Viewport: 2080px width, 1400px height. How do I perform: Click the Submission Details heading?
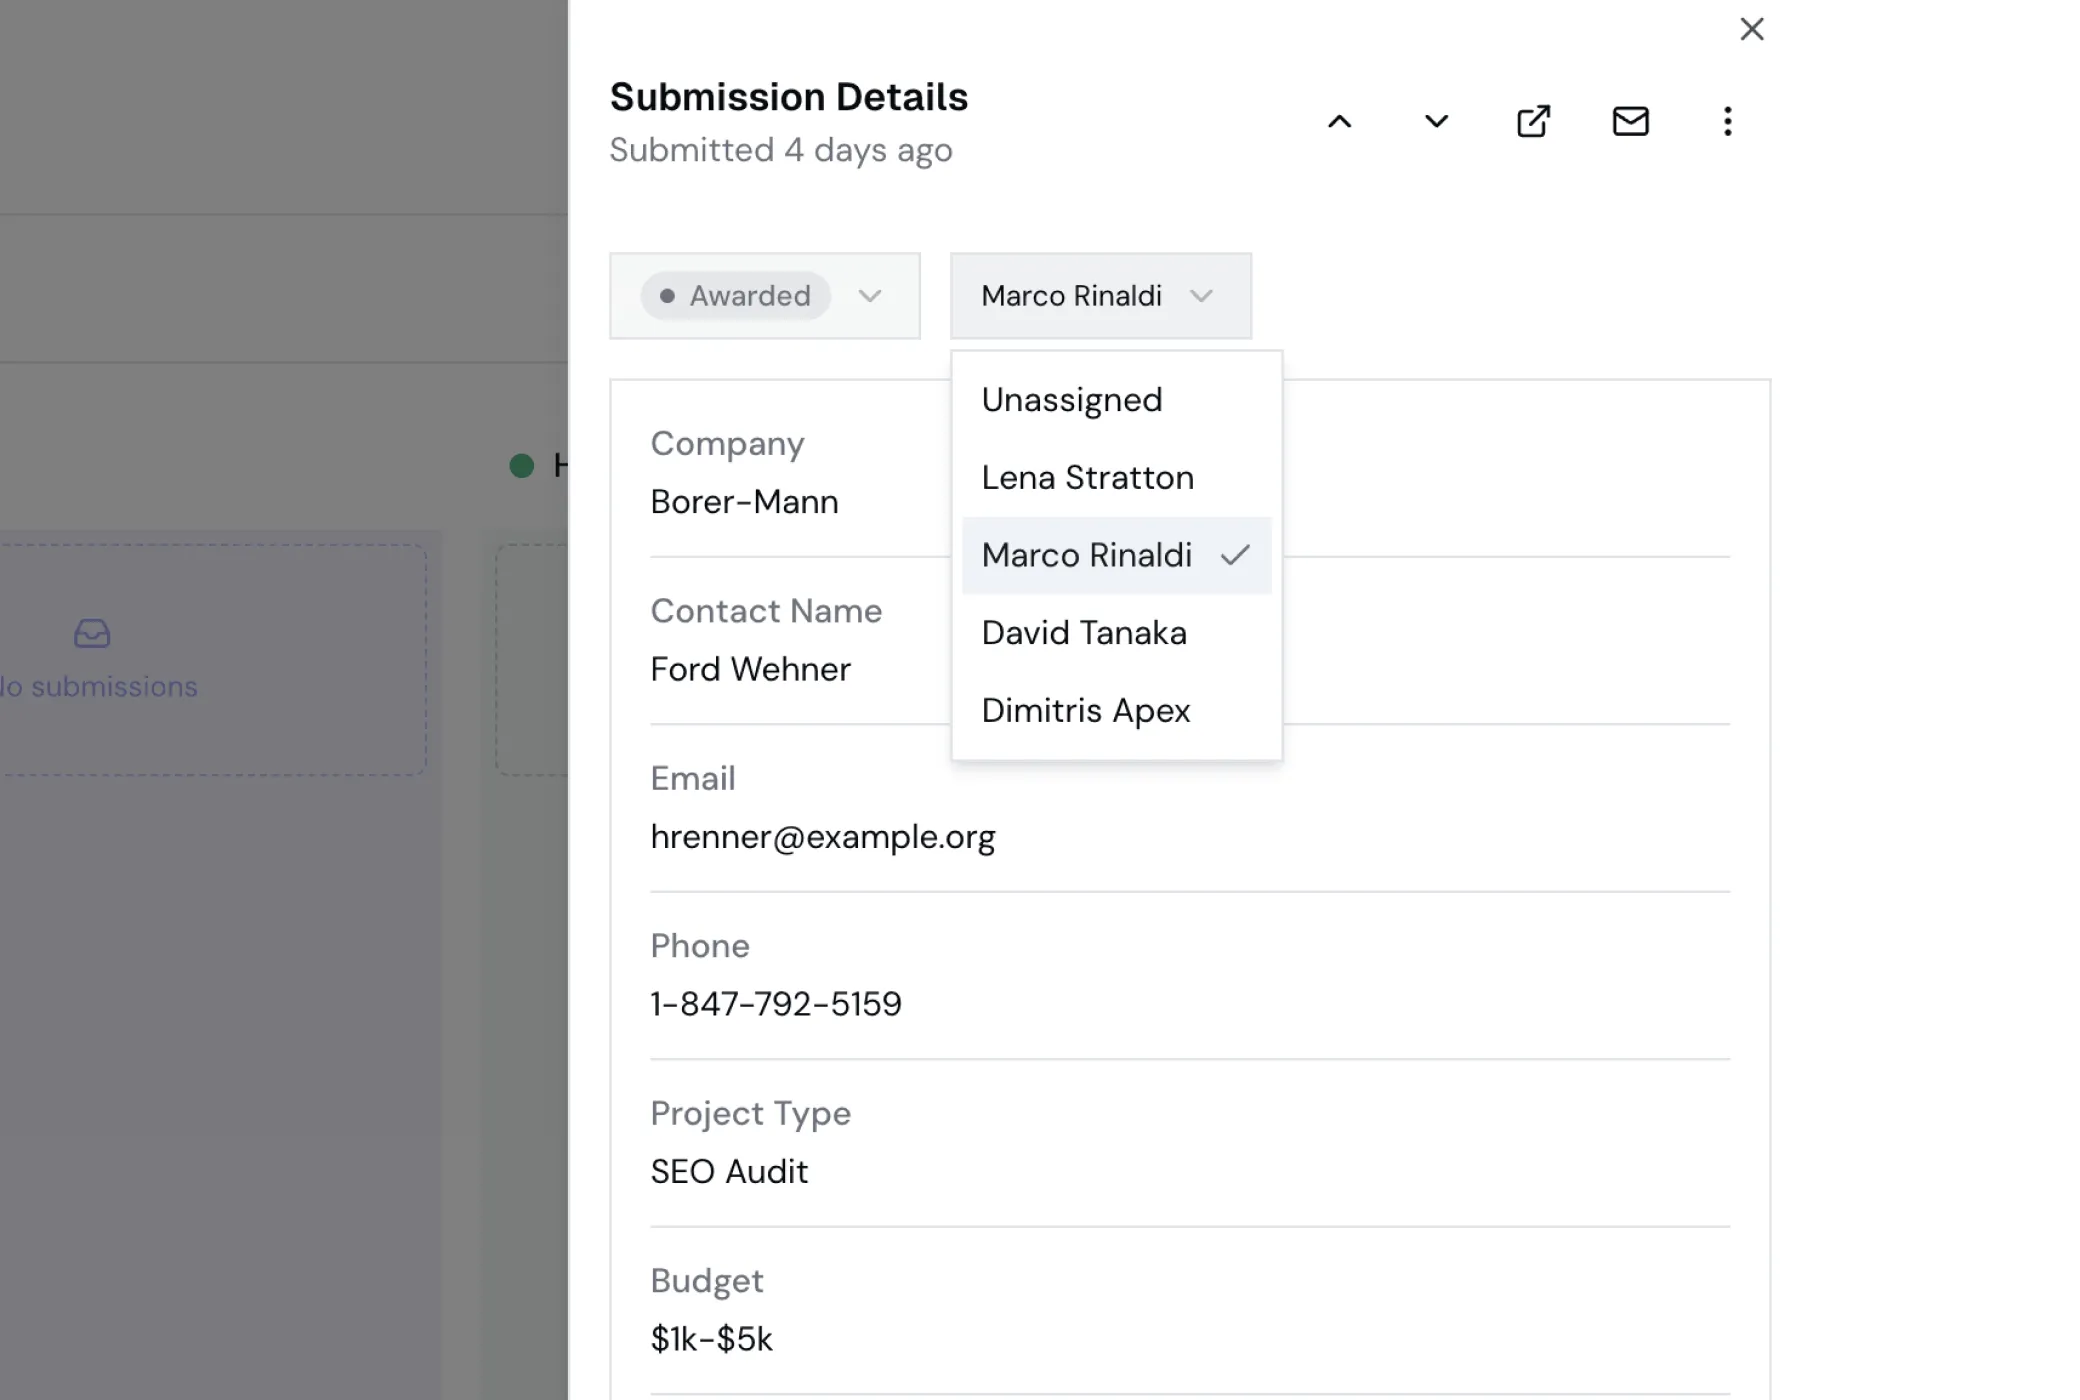point(789,96)
